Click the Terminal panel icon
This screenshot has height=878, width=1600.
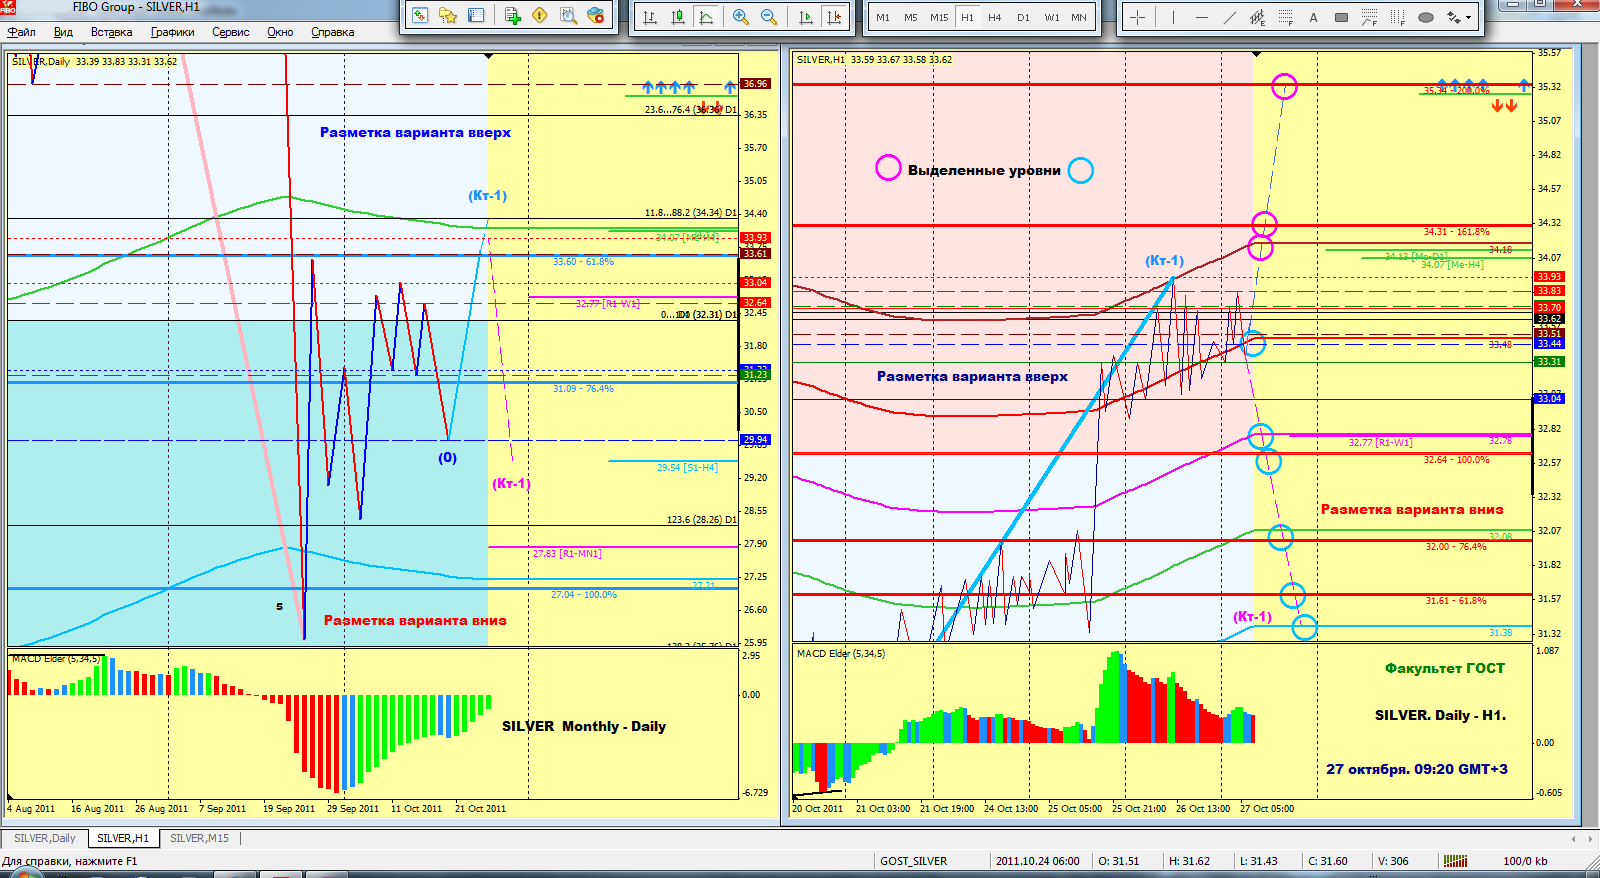coord(476,16)
